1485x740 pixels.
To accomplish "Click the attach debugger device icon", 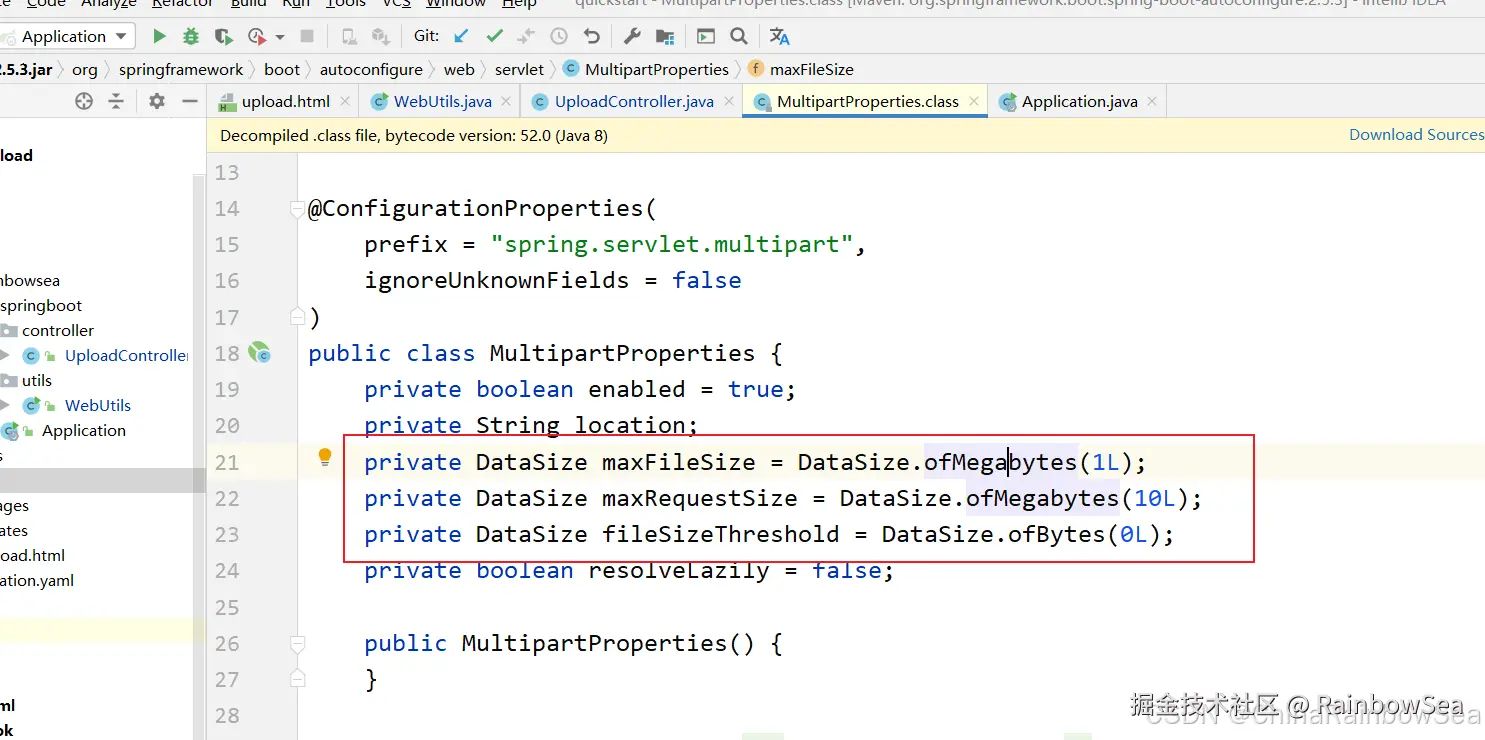I will coord(348,37).
